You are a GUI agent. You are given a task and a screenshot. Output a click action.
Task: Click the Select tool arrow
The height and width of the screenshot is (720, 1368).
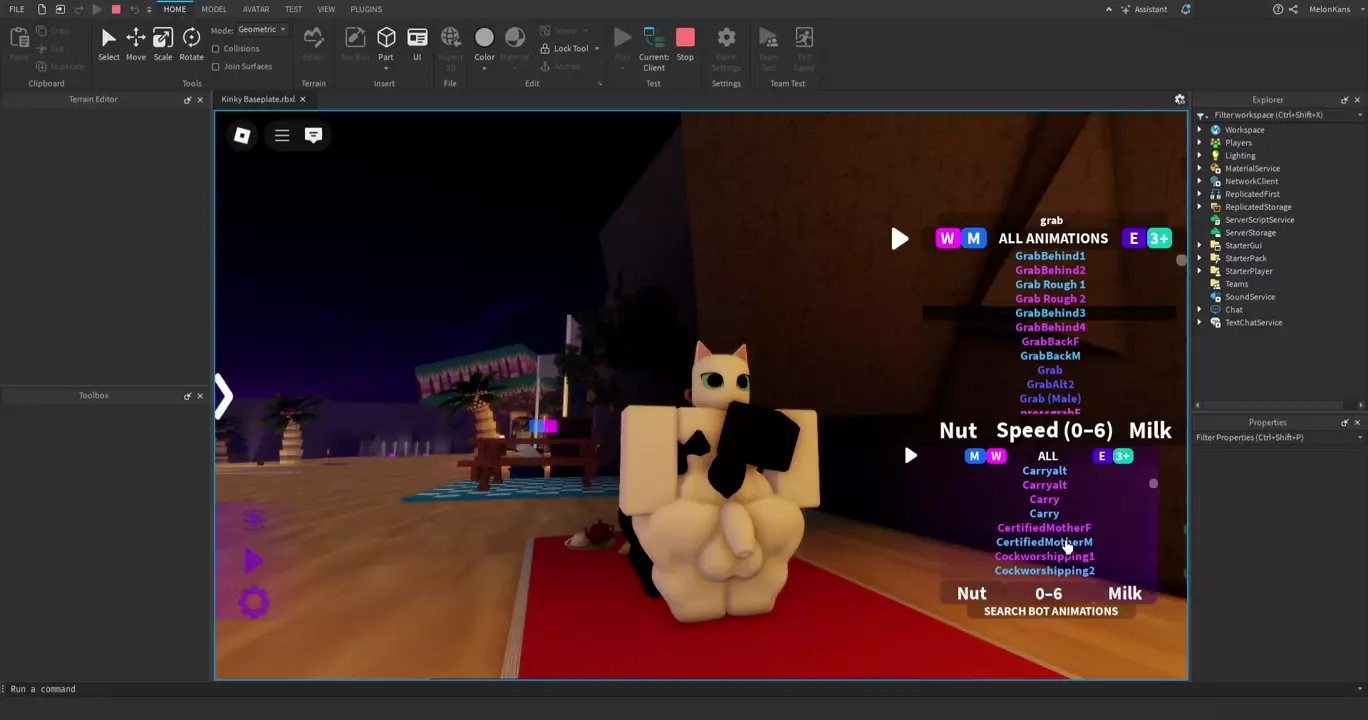pyautogui.click(x=108, y=42)
